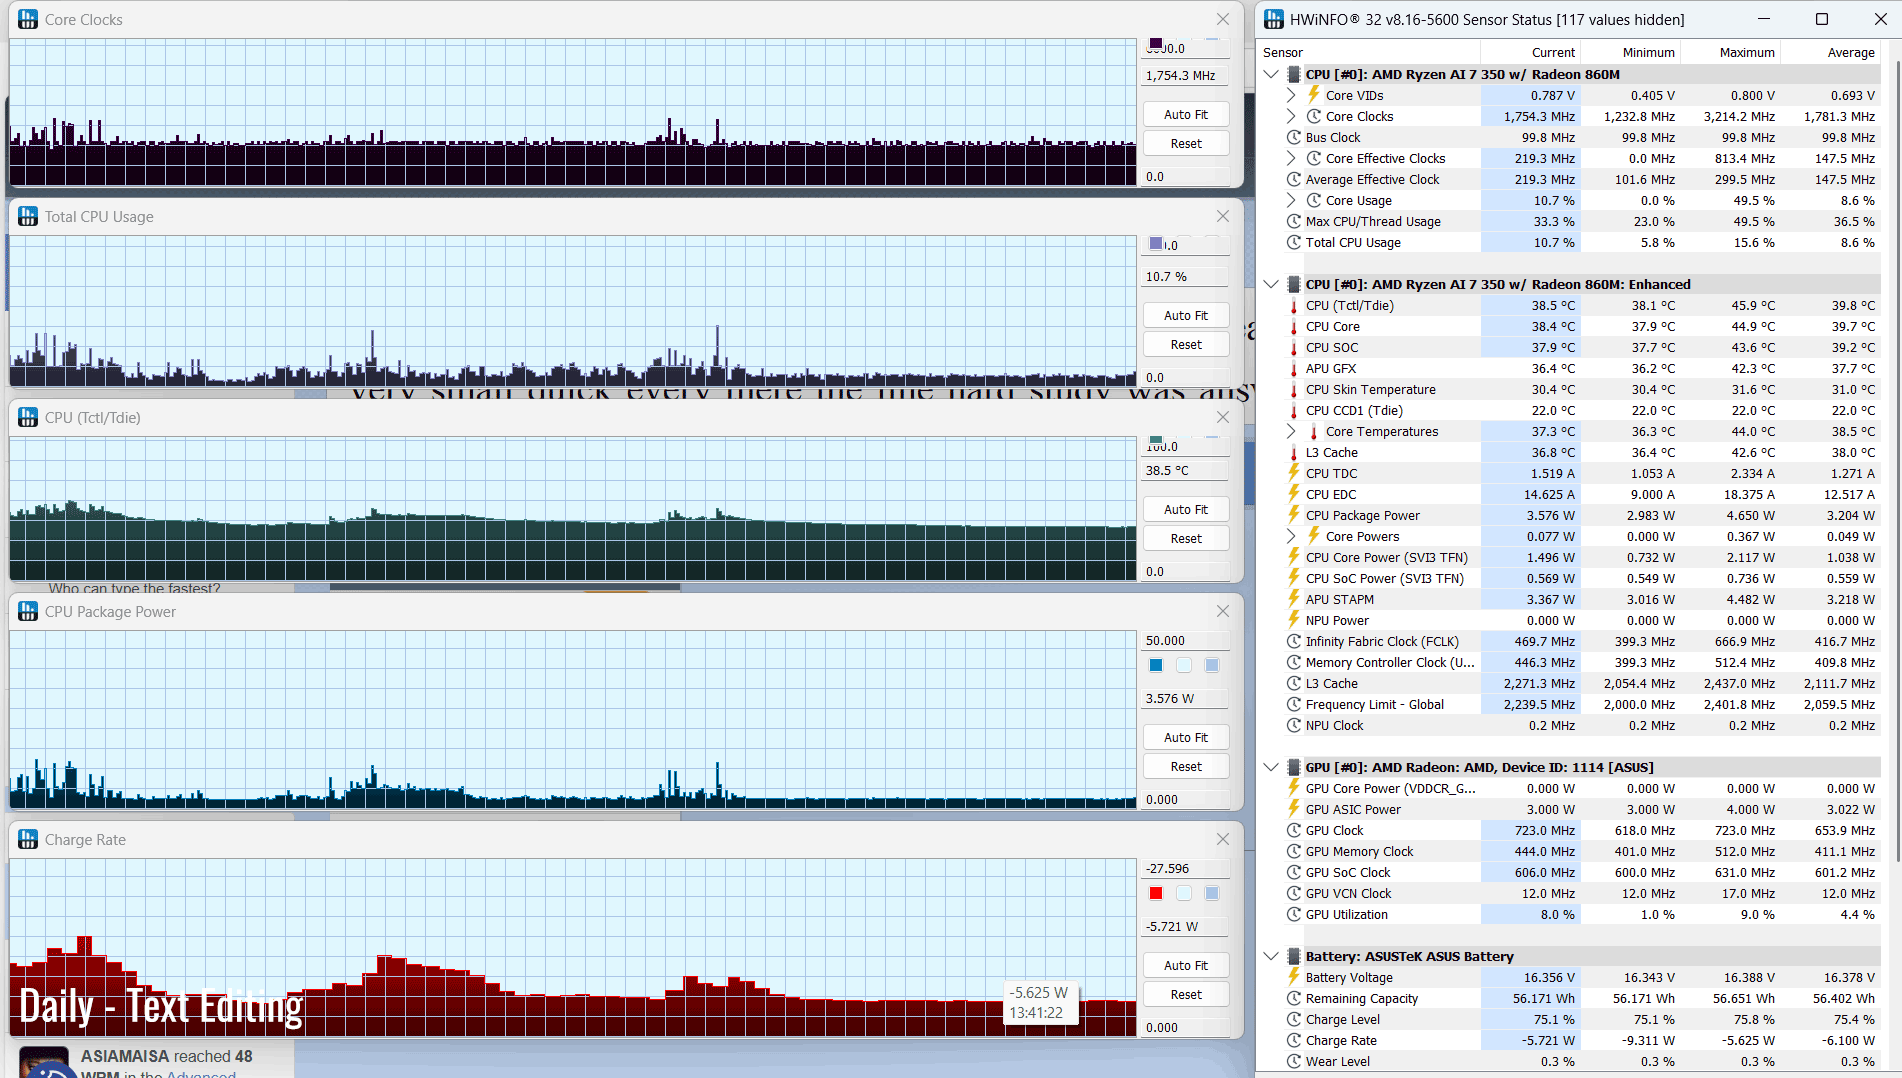
Task: Expand the Core Usage row
Action: pyautogui.click(x=1291, y=201)
